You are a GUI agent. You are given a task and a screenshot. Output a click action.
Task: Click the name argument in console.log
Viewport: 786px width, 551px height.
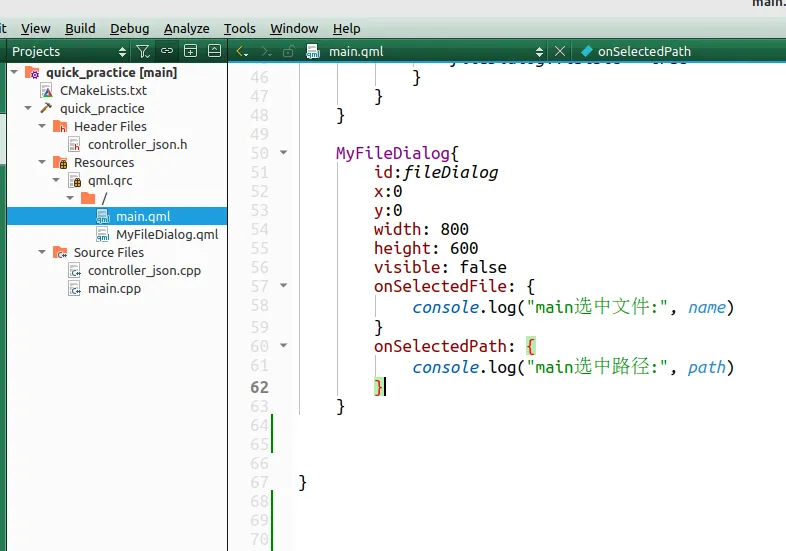coord(706,307)
